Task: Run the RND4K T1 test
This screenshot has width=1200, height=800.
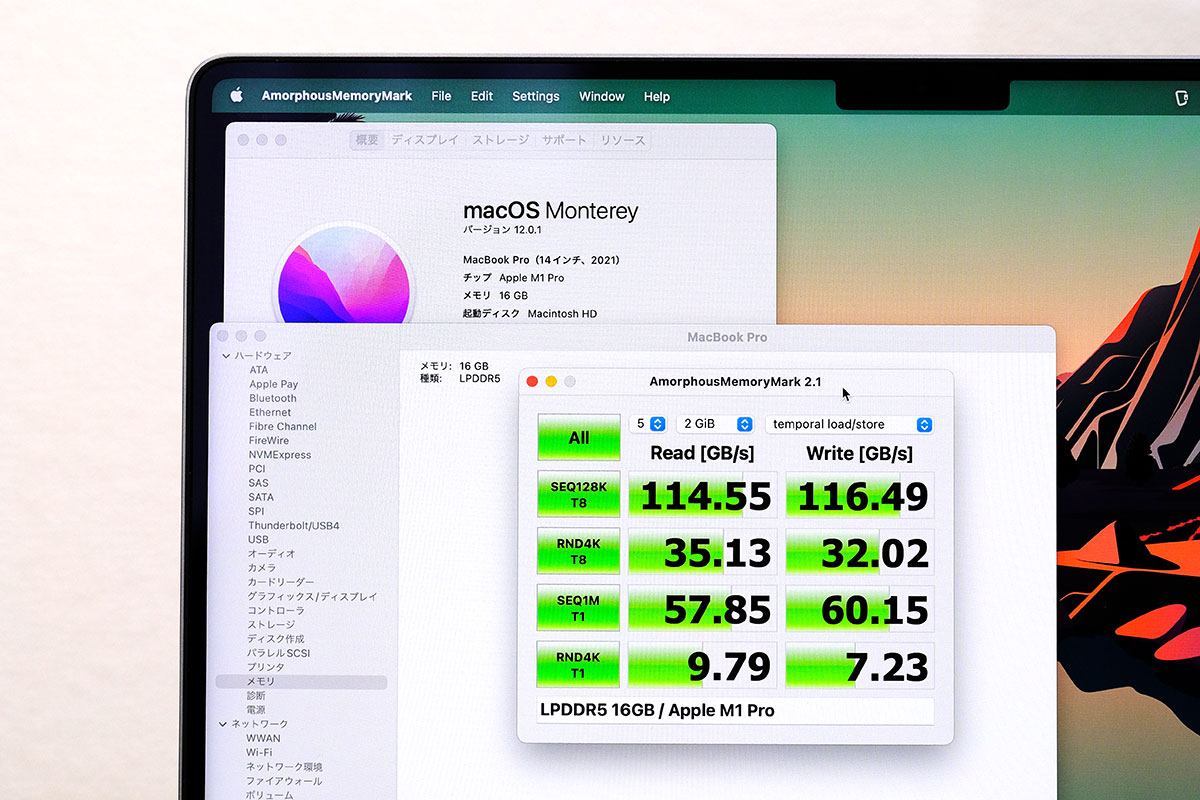Action: (579, 664)
